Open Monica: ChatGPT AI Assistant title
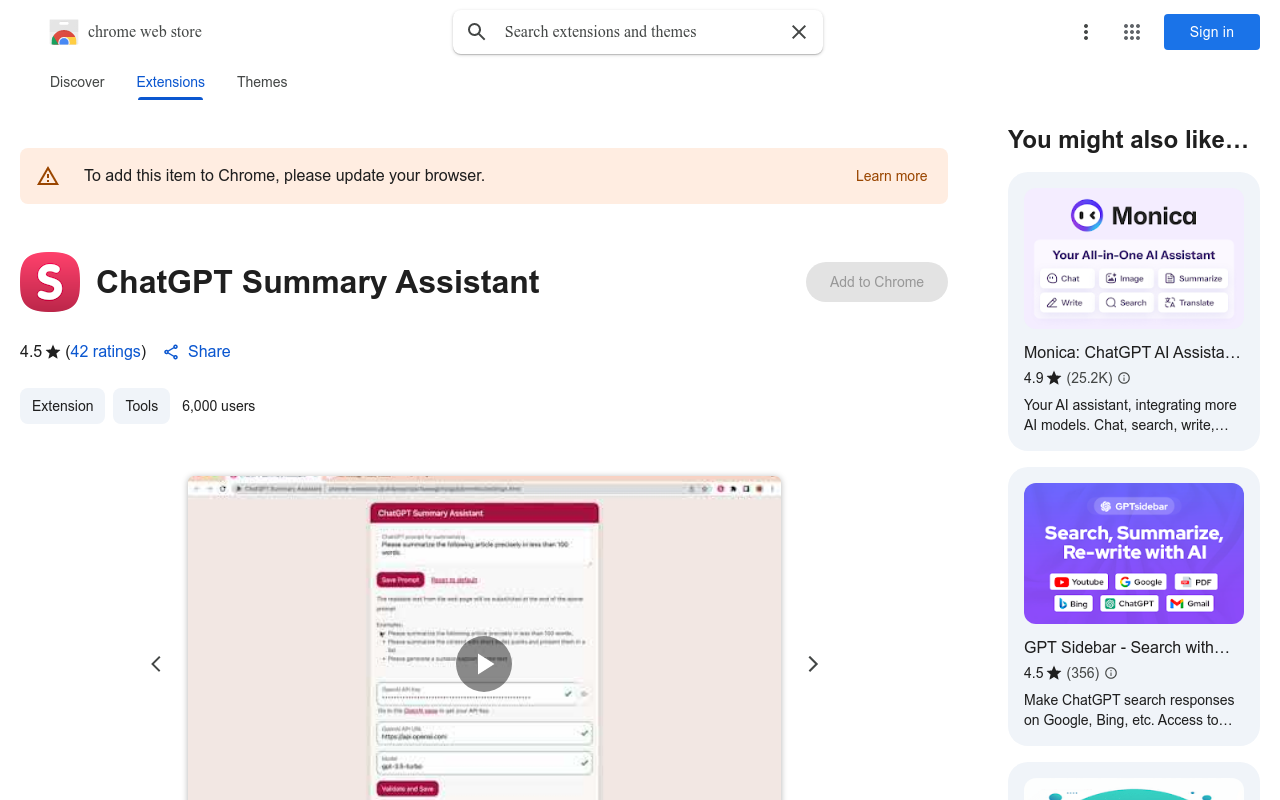This screenshot has height=800, width=1280. coord(1132,352)
